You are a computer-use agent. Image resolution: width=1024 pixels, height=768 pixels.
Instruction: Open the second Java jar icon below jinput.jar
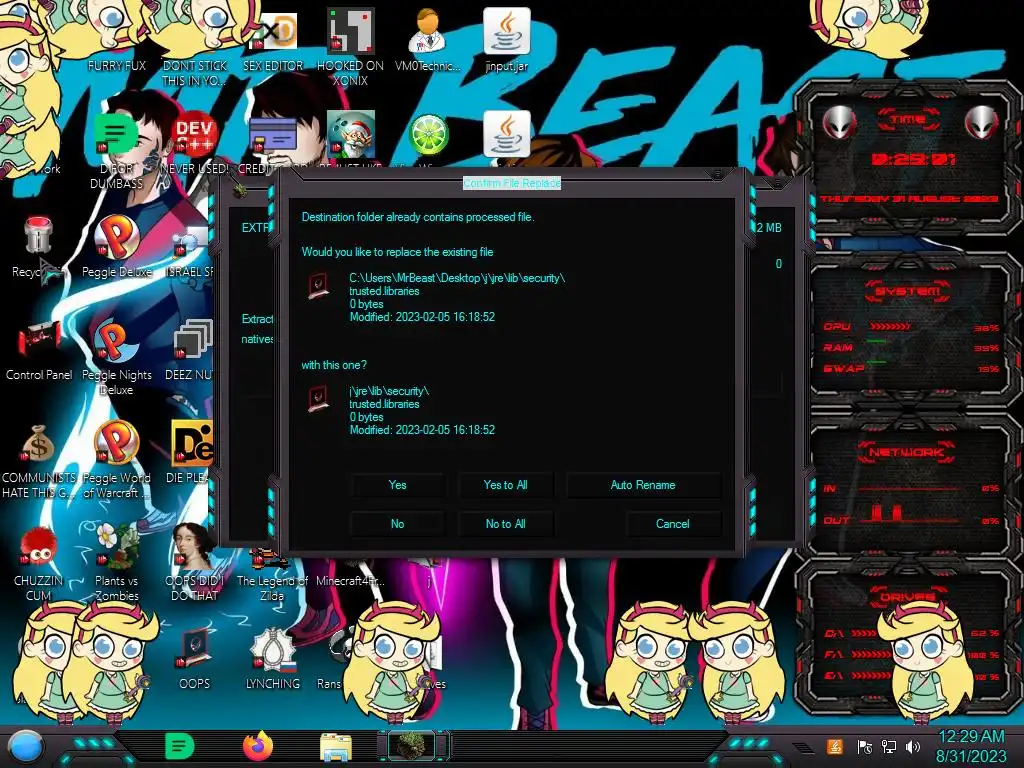pos(506,134)
